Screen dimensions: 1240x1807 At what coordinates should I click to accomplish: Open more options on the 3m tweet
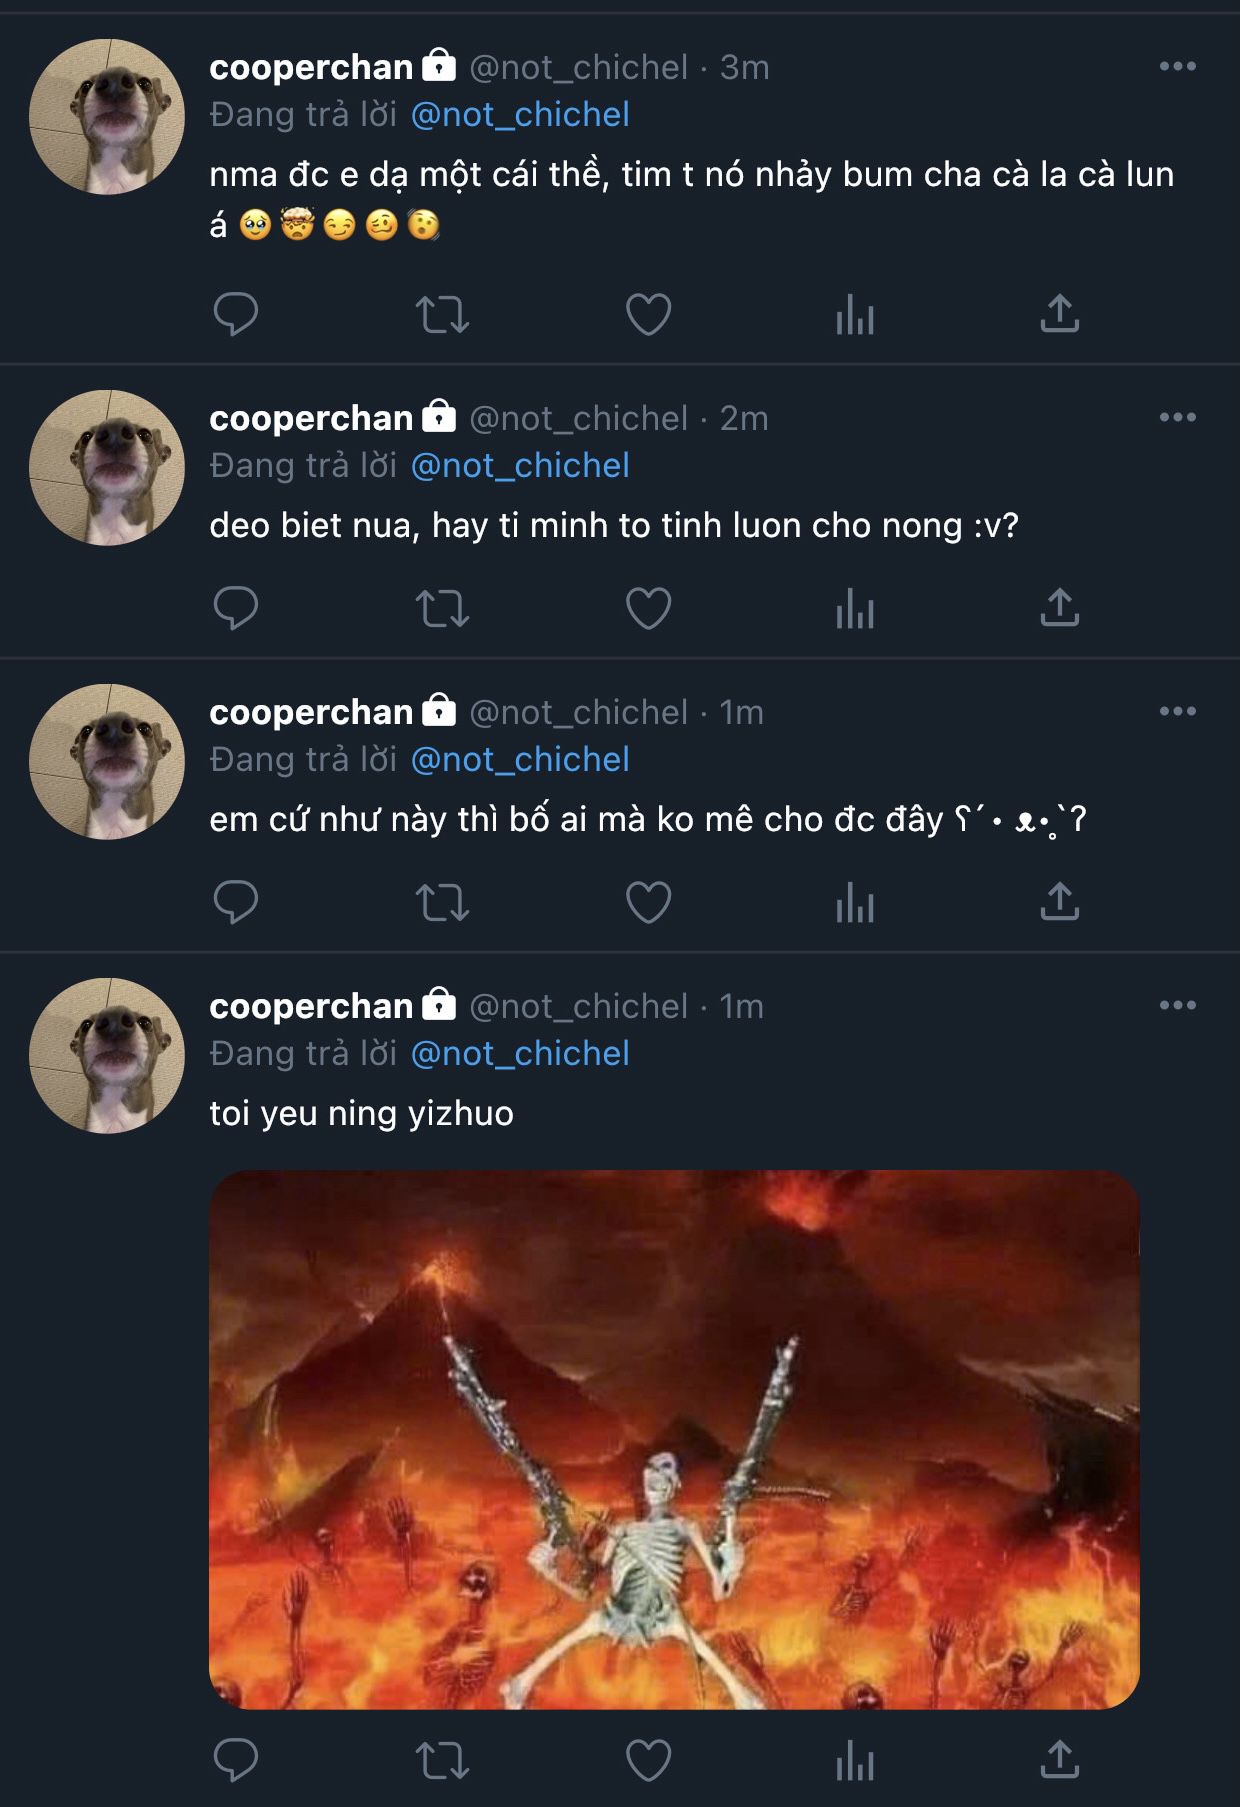click(1177, 67)
